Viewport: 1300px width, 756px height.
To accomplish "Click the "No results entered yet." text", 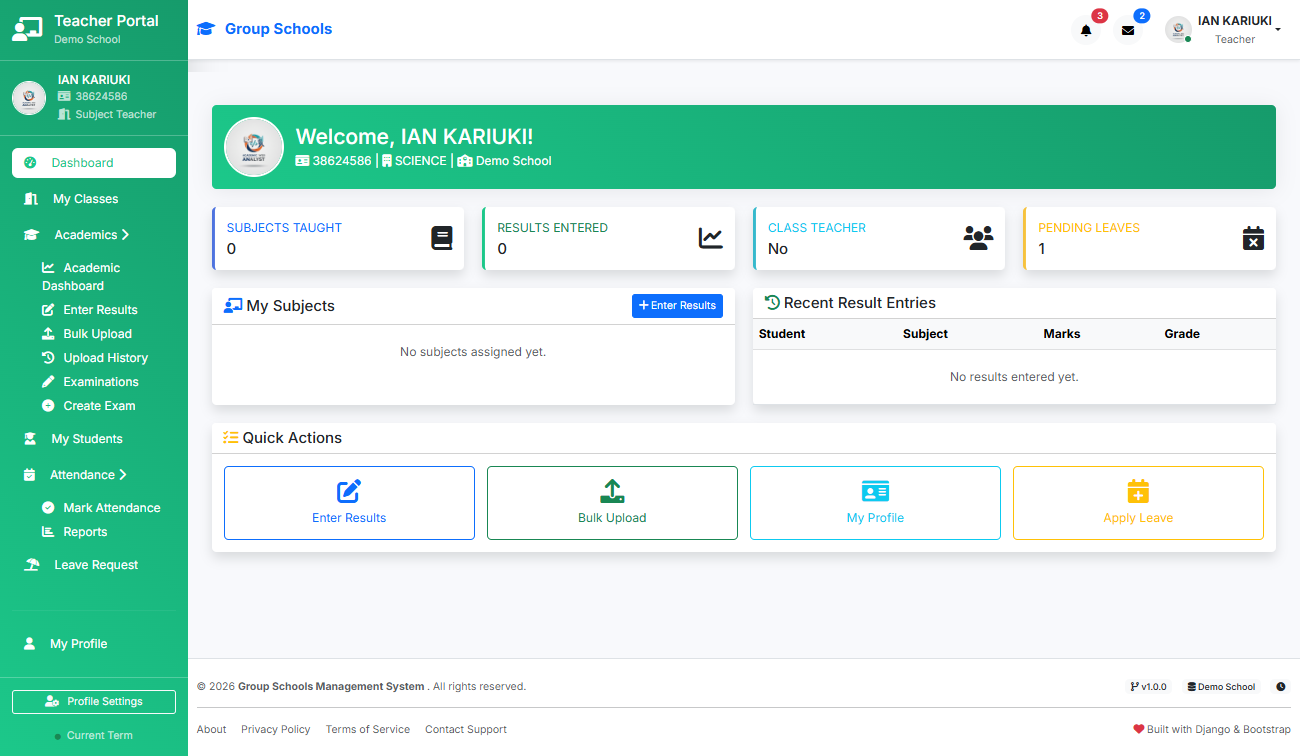I will coord(1014,377).
